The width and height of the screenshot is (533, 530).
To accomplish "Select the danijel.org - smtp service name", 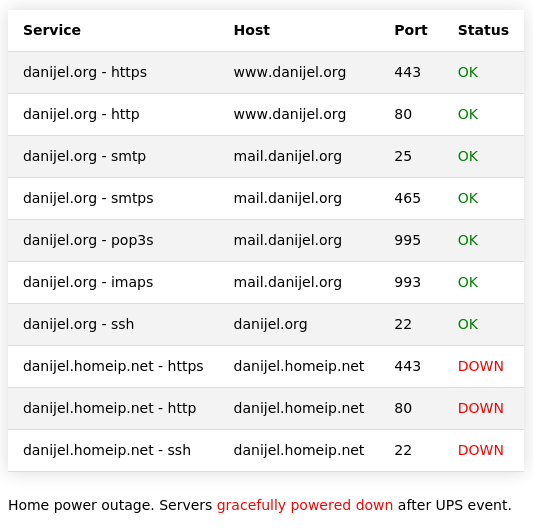I will point(84,156).
